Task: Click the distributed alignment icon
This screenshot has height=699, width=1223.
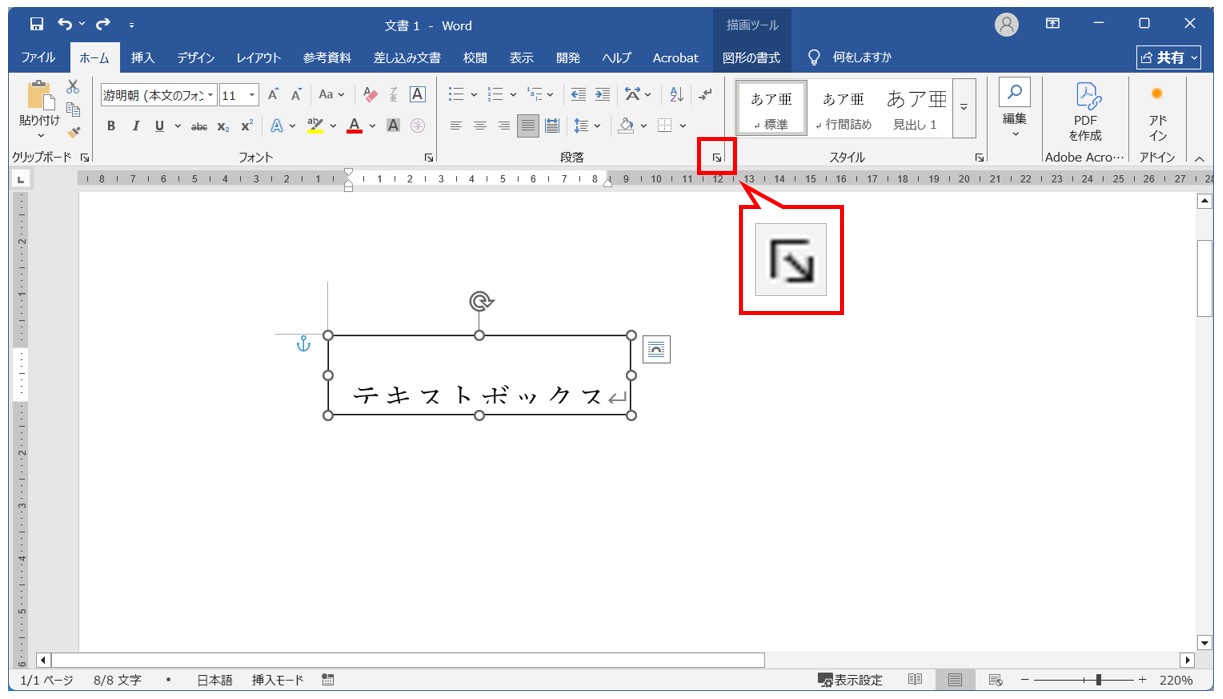Action: point(552,126)
